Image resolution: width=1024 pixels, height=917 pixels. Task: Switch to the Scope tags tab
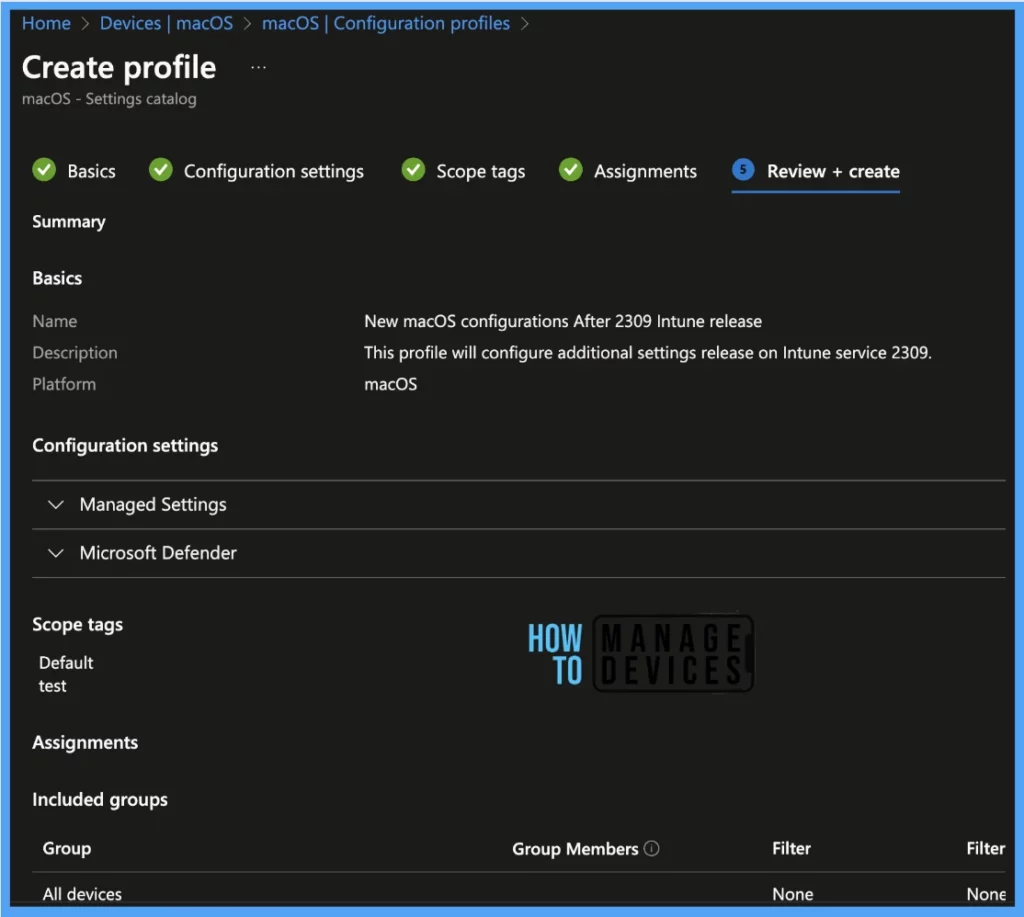click(x=463, y=171)
